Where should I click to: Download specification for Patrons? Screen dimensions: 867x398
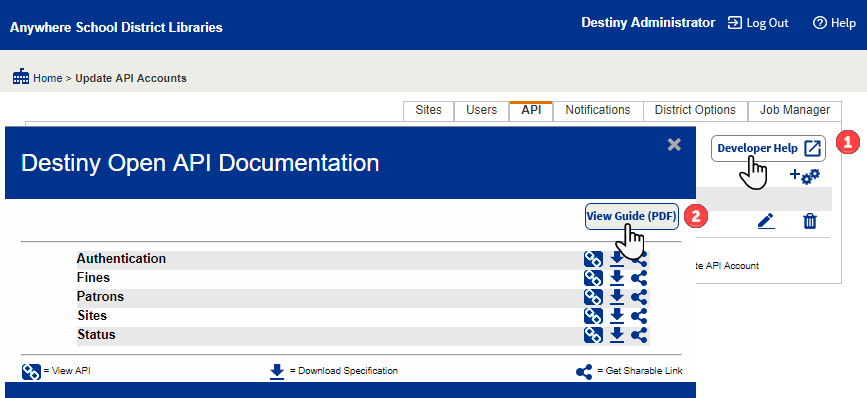pos(617,297)
